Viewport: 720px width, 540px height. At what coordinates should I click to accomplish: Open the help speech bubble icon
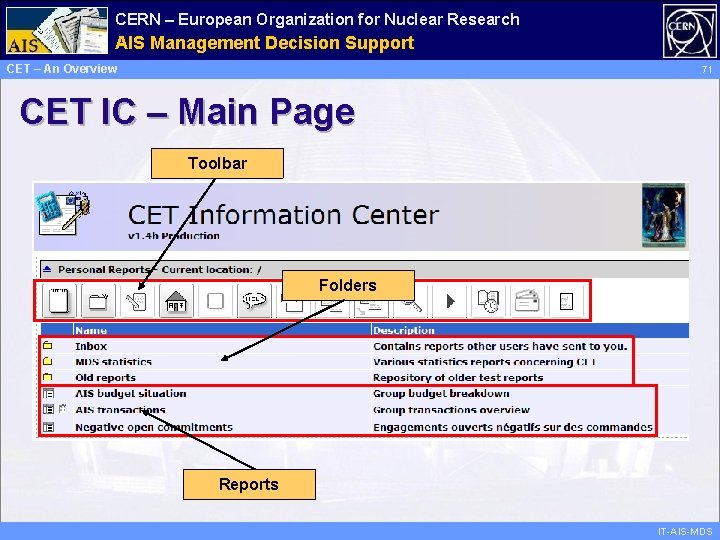[254, 301]
